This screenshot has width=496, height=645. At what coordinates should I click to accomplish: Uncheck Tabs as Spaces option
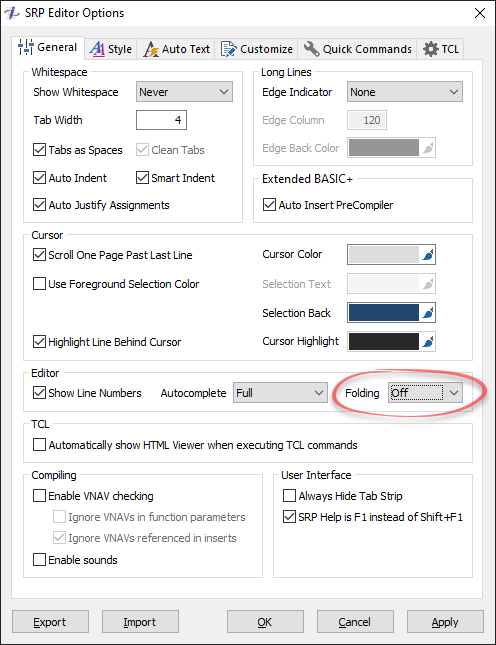pyautogui.click(x=39, y=150)
